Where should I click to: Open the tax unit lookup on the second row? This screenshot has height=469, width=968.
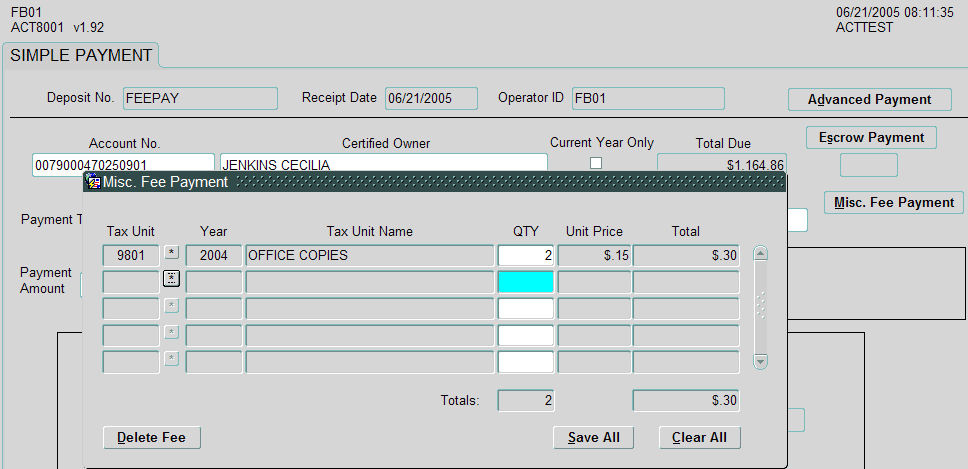click(x=171, y=279)
